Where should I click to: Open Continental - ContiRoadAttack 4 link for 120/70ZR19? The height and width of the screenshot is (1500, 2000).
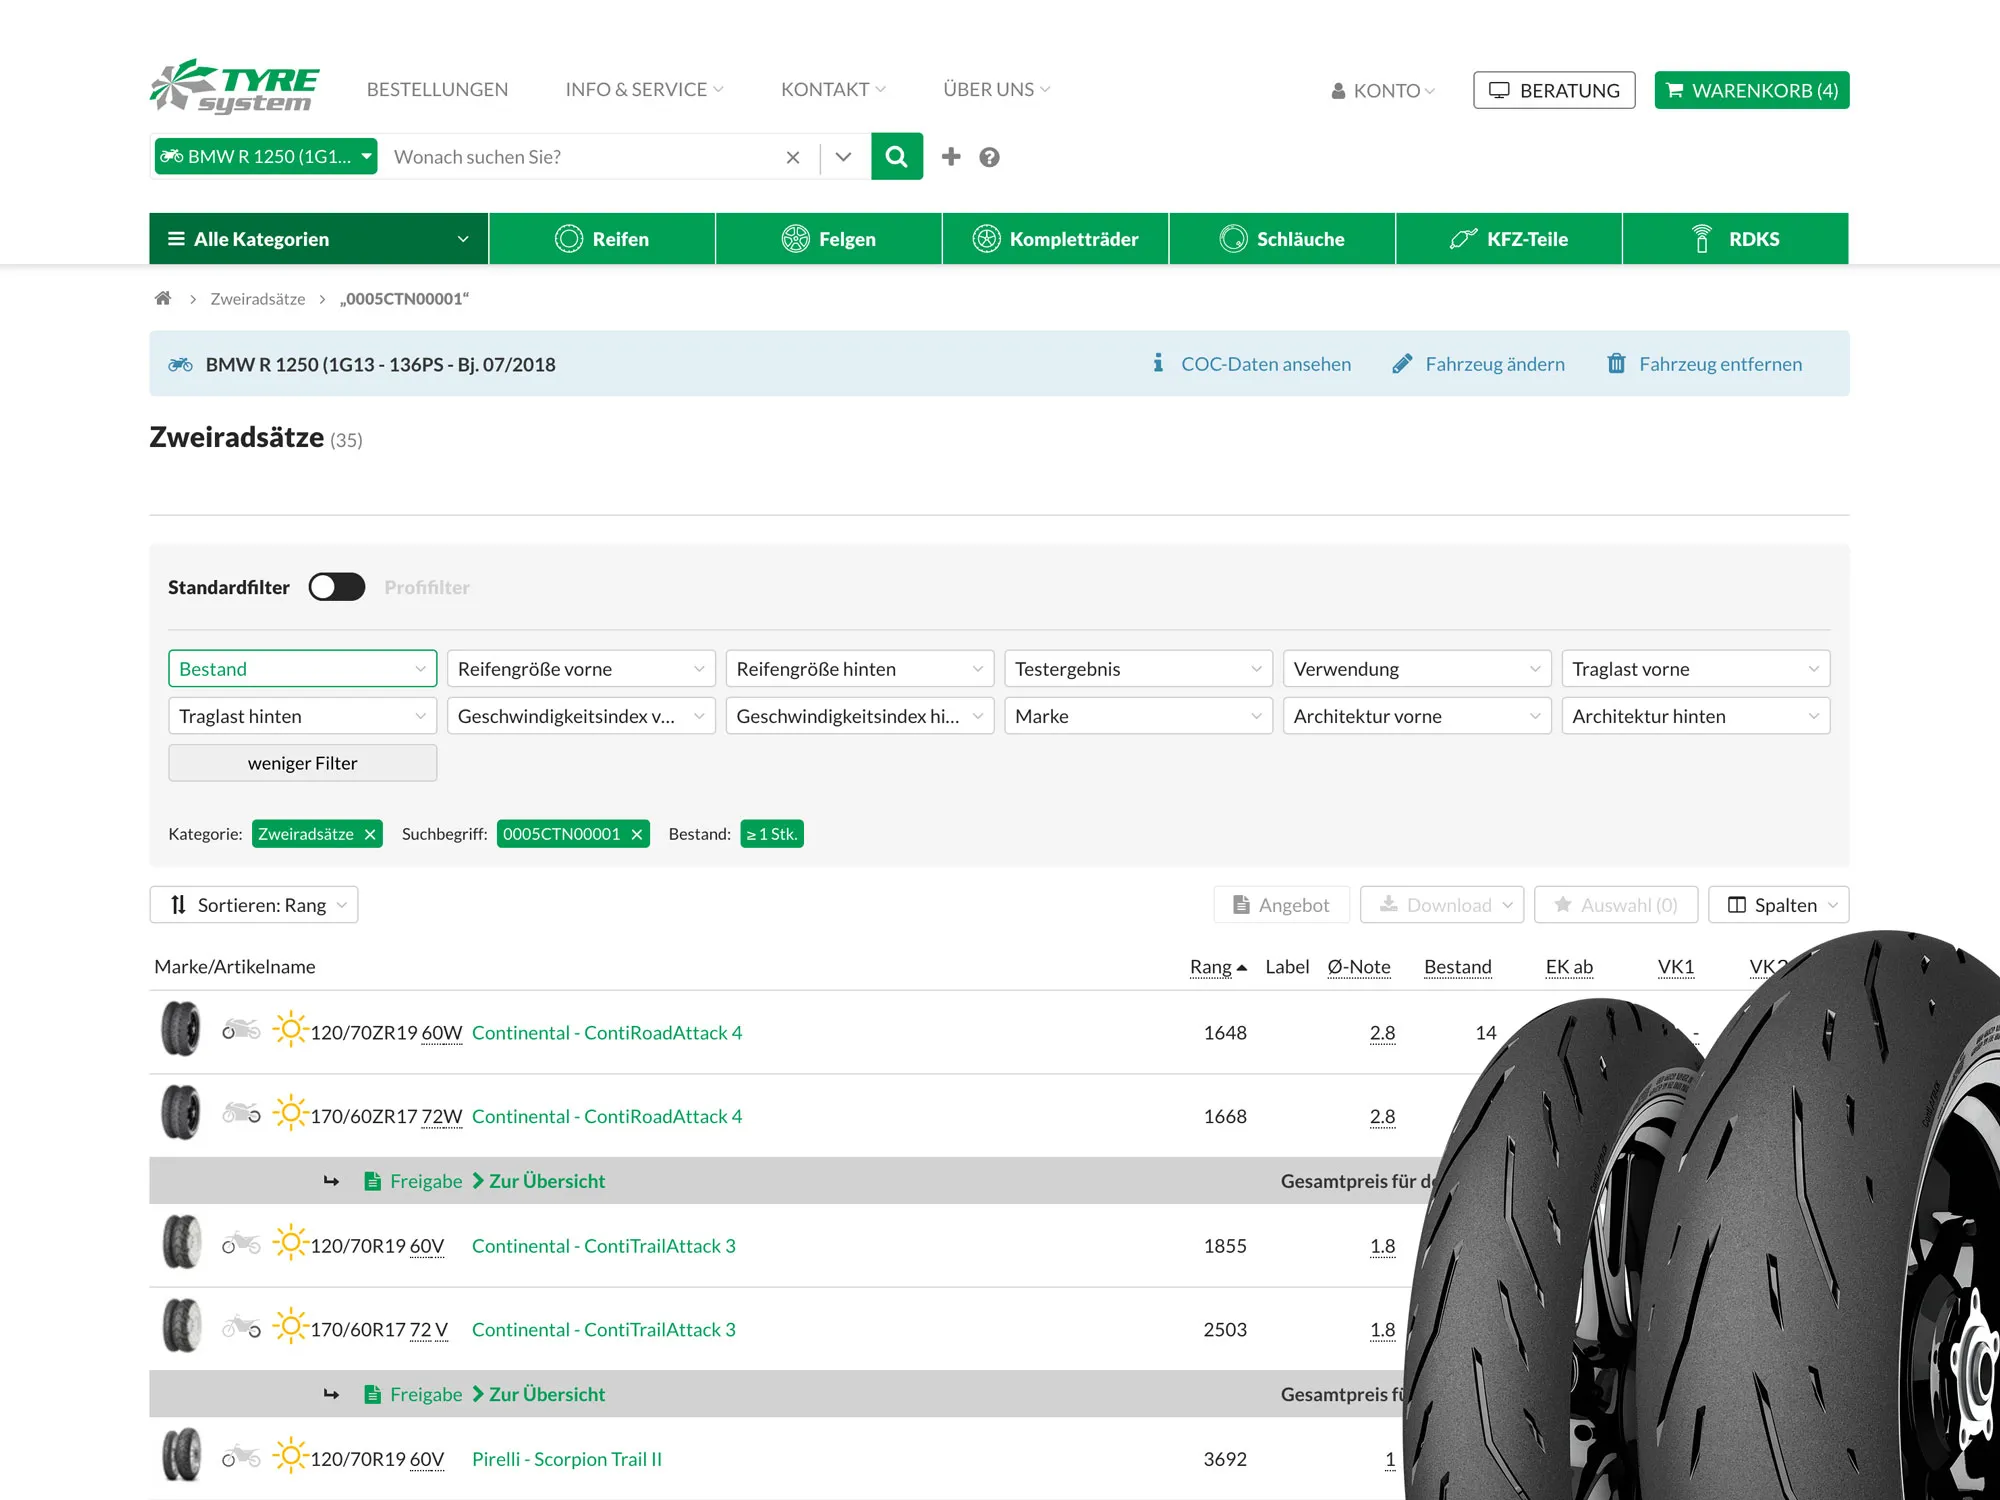(607, 1033)
